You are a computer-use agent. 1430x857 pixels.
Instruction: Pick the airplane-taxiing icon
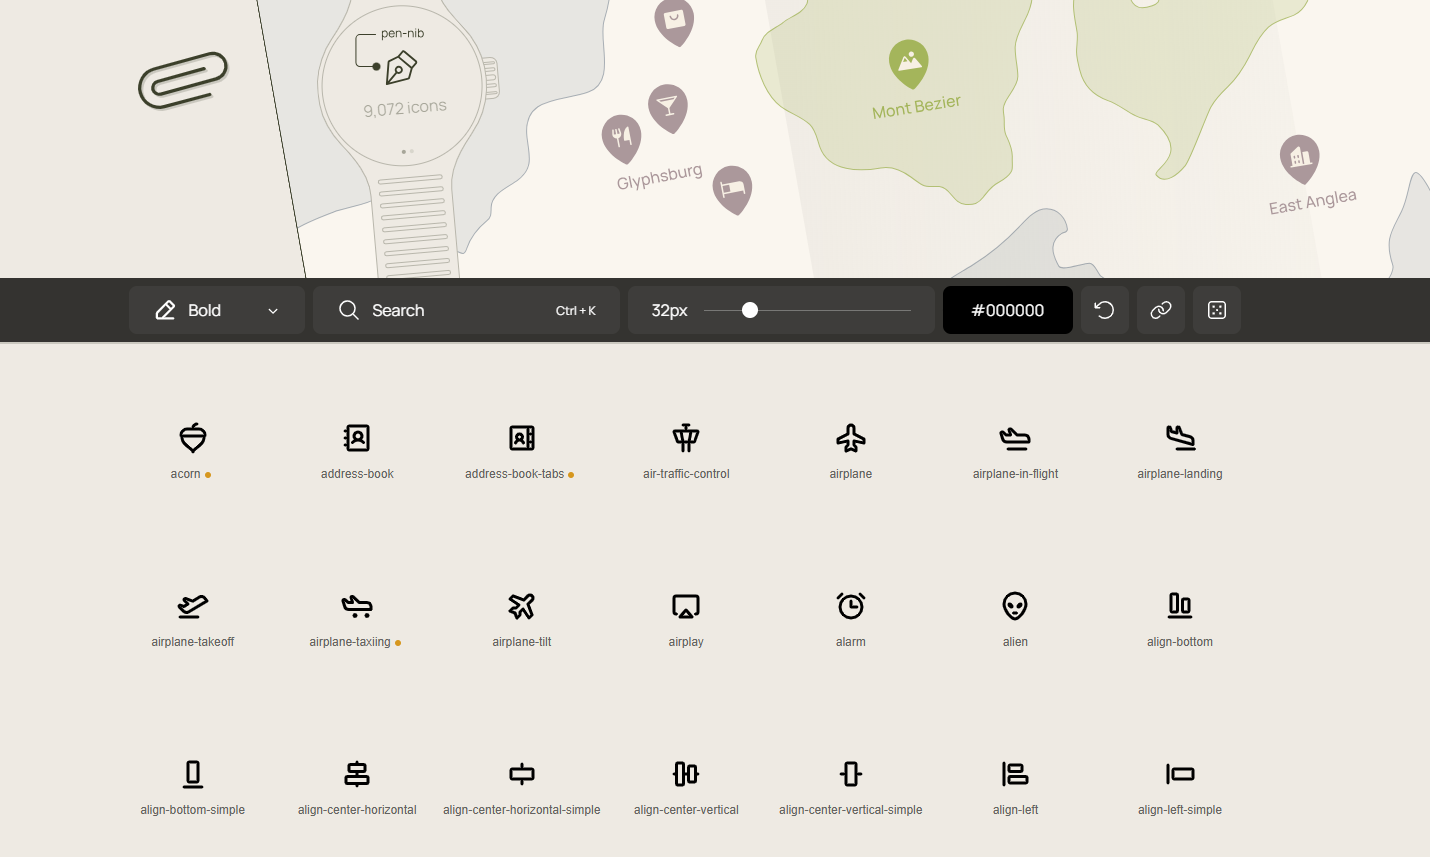357,606
